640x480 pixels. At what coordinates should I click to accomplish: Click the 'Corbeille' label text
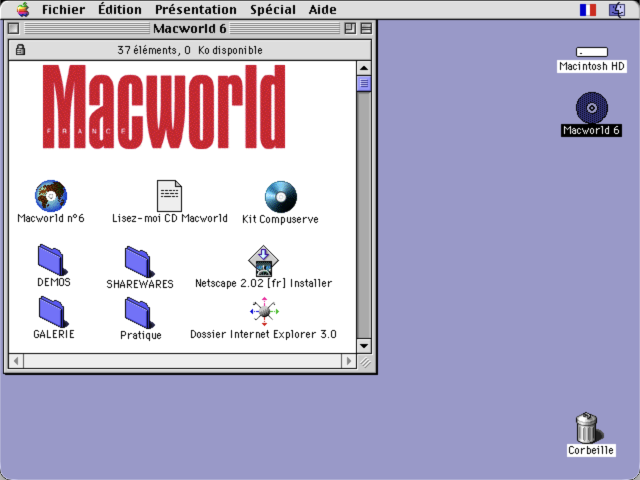point(591,450)
